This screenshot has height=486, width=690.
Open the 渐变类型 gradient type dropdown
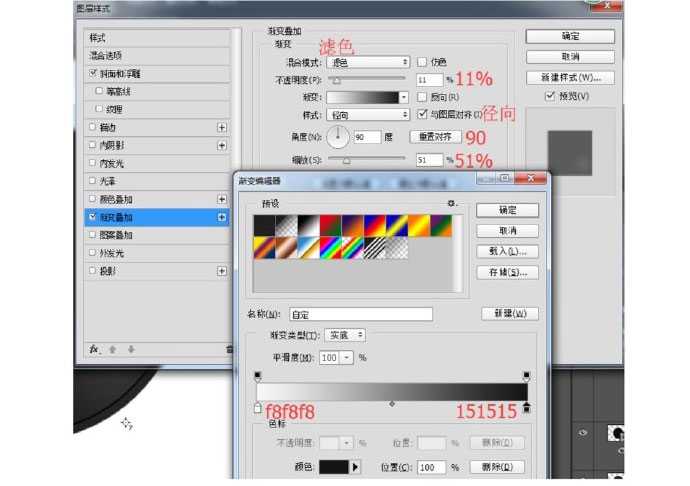347,335
